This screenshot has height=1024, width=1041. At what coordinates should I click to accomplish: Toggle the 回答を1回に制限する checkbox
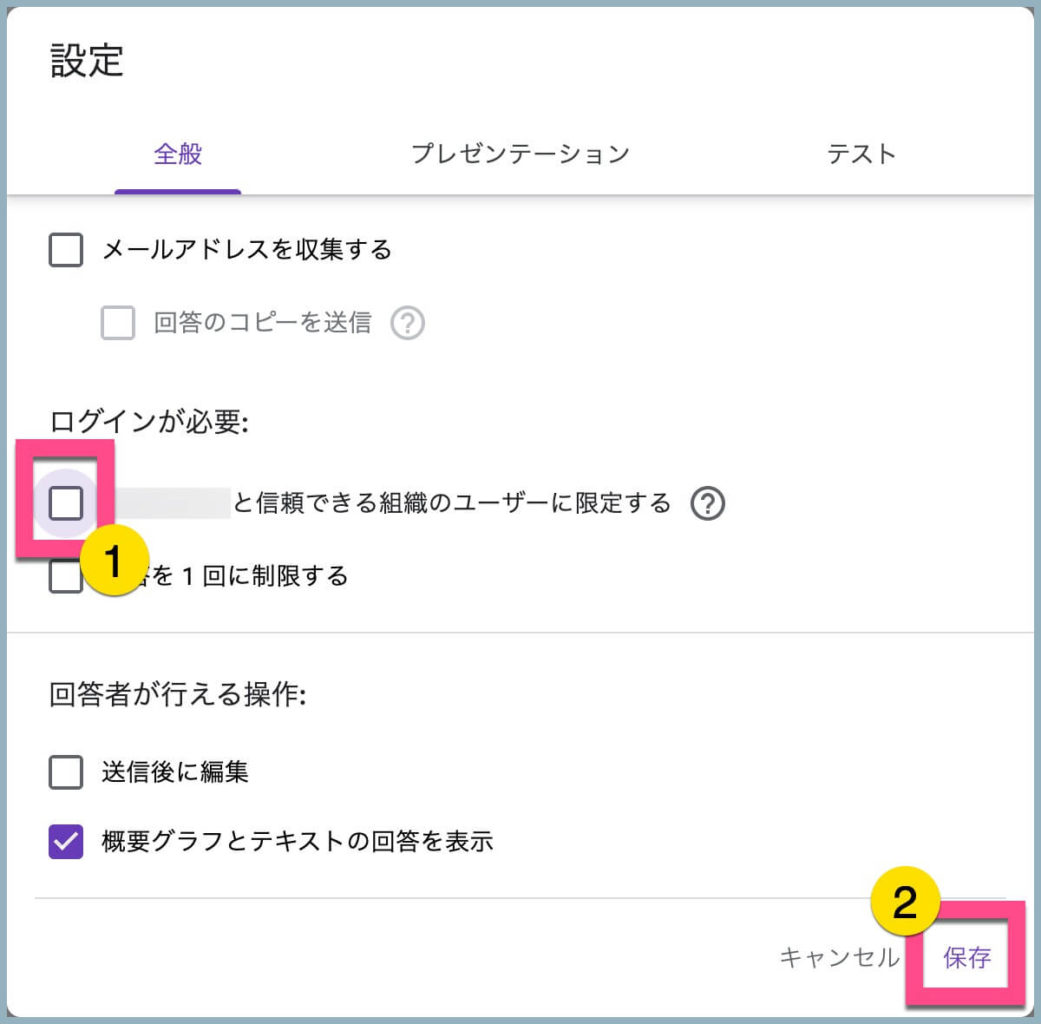tap(63, 579)
